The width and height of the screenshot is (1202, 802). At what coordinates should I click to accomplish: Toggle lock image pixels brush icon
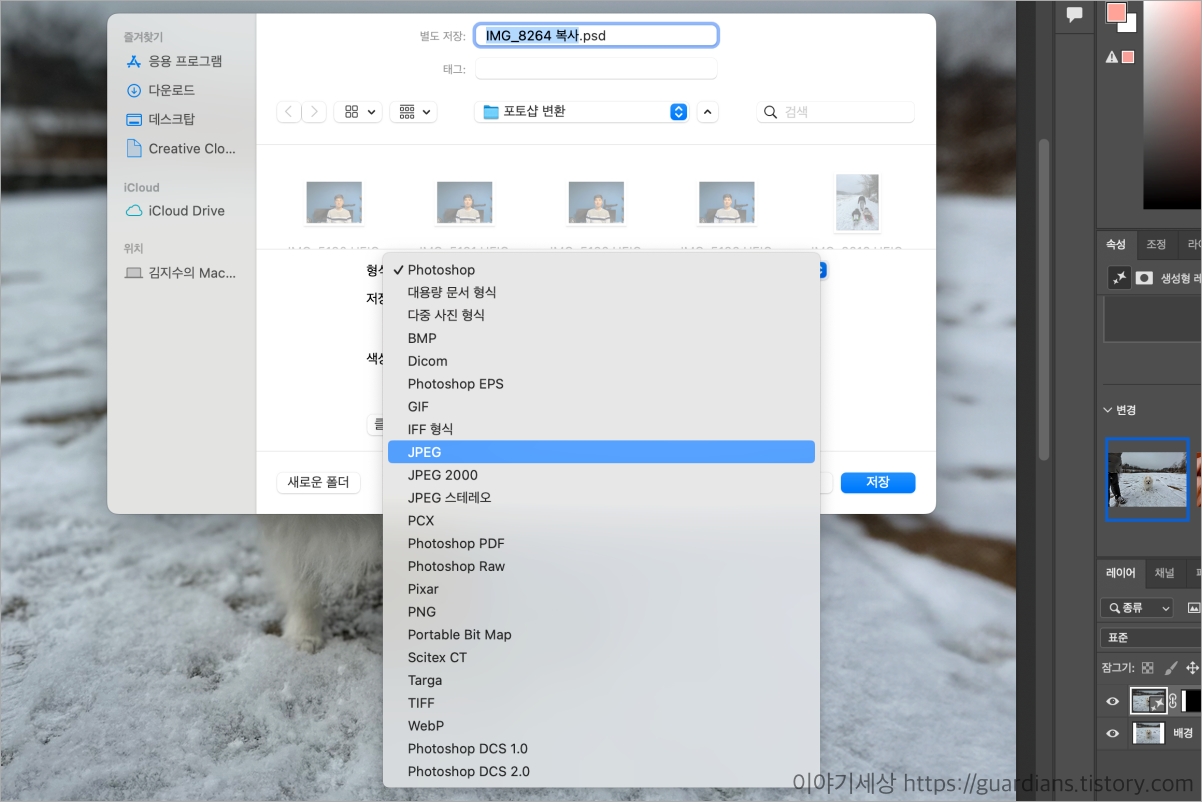click(1169, 668)
